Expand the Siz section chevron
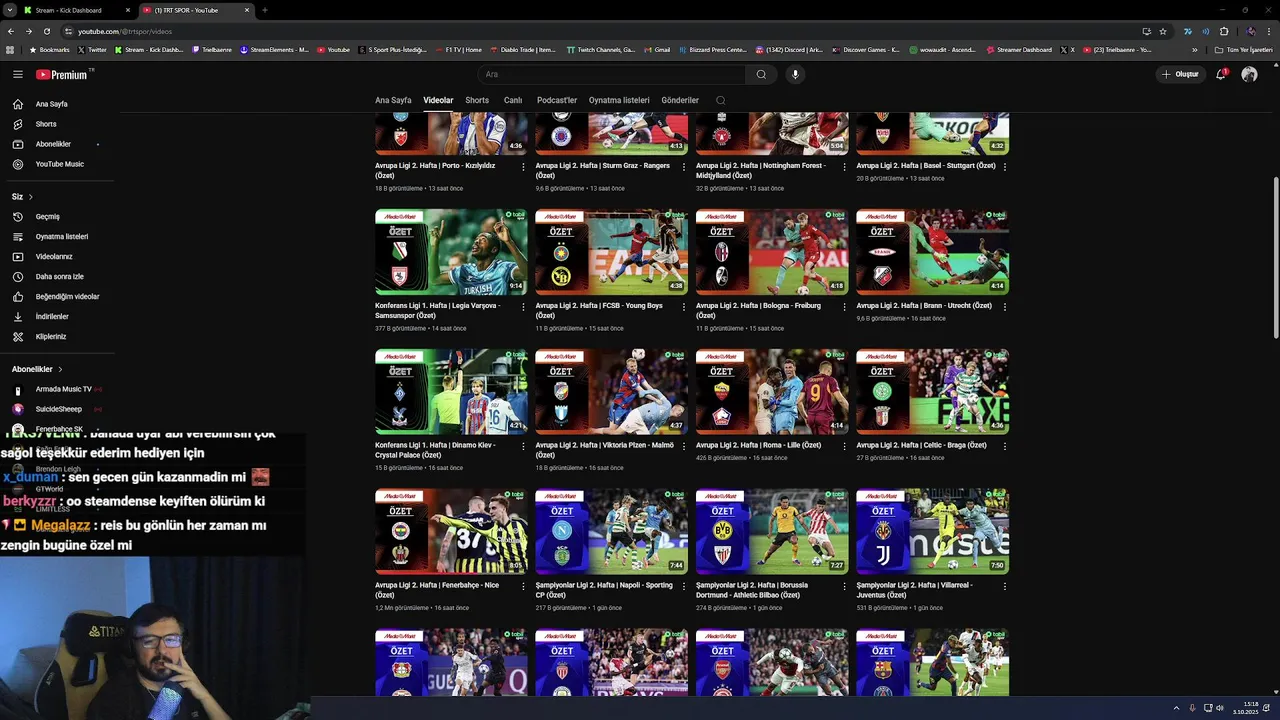This screenshot has width=1280, height=720. tap(30, 197)
